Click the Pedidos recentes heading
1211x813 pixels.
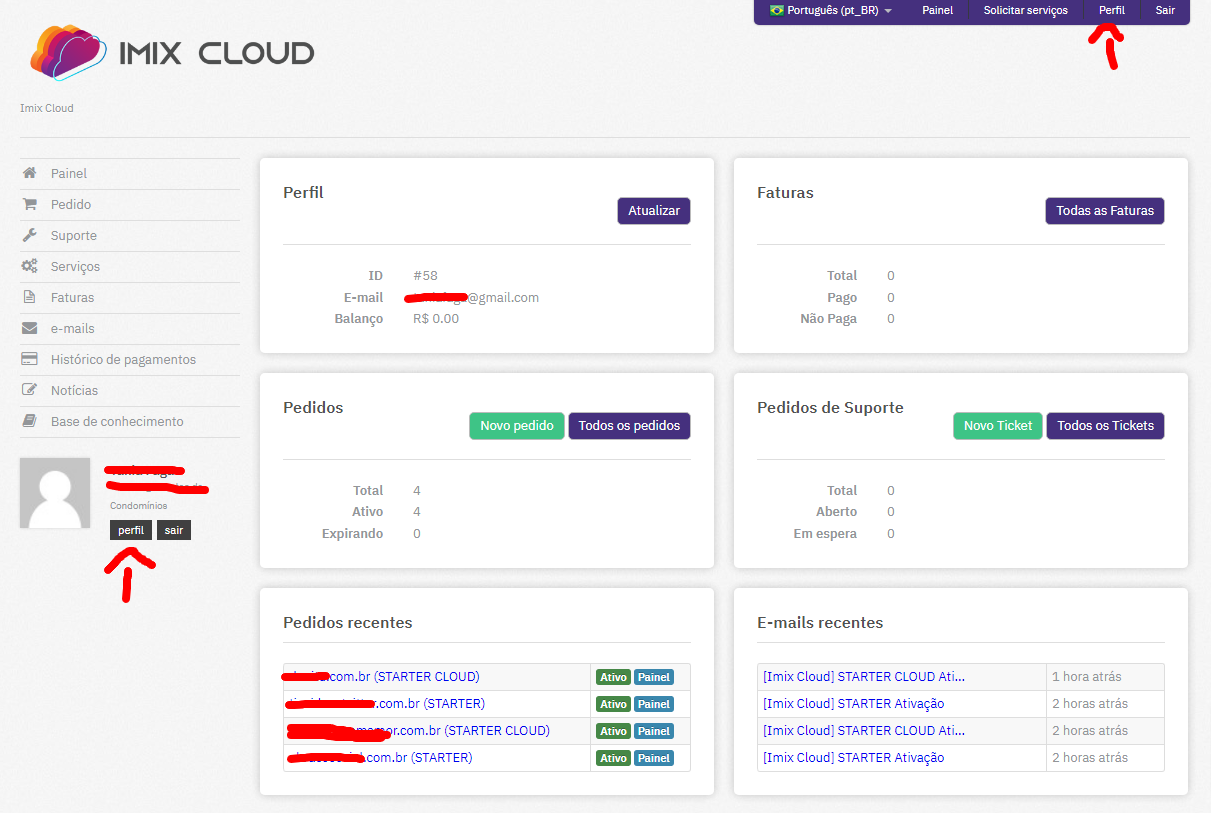[x=348, y=623]
